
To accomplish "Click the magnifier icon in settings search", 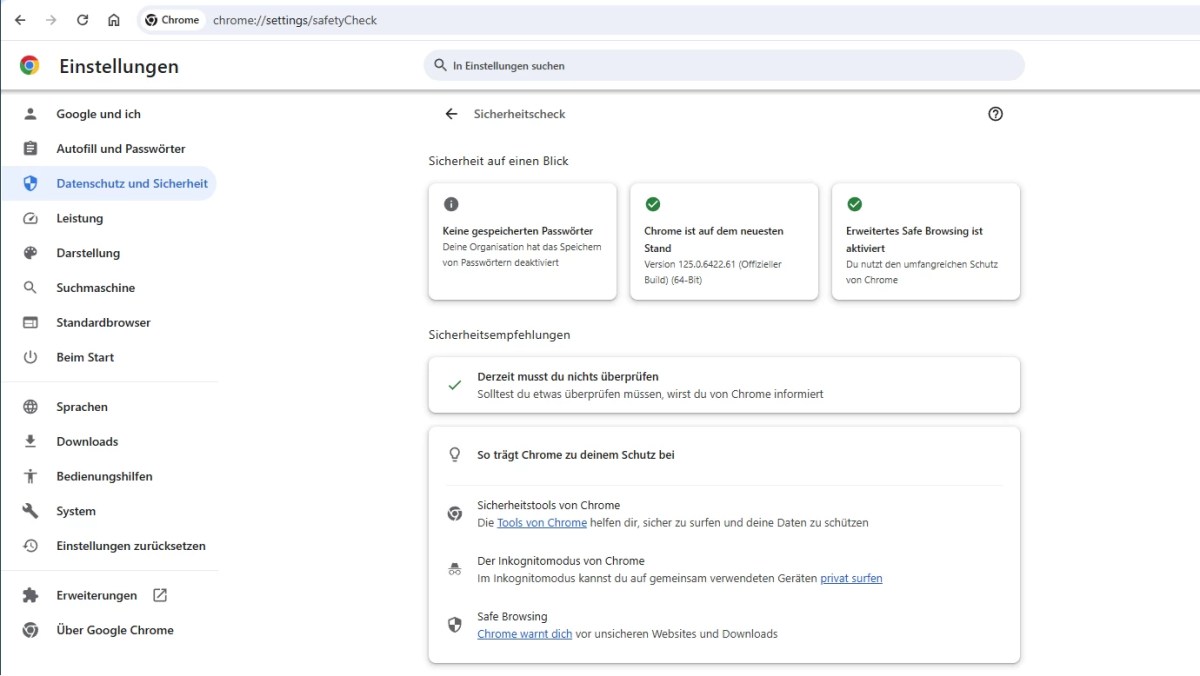I will 440,66.
